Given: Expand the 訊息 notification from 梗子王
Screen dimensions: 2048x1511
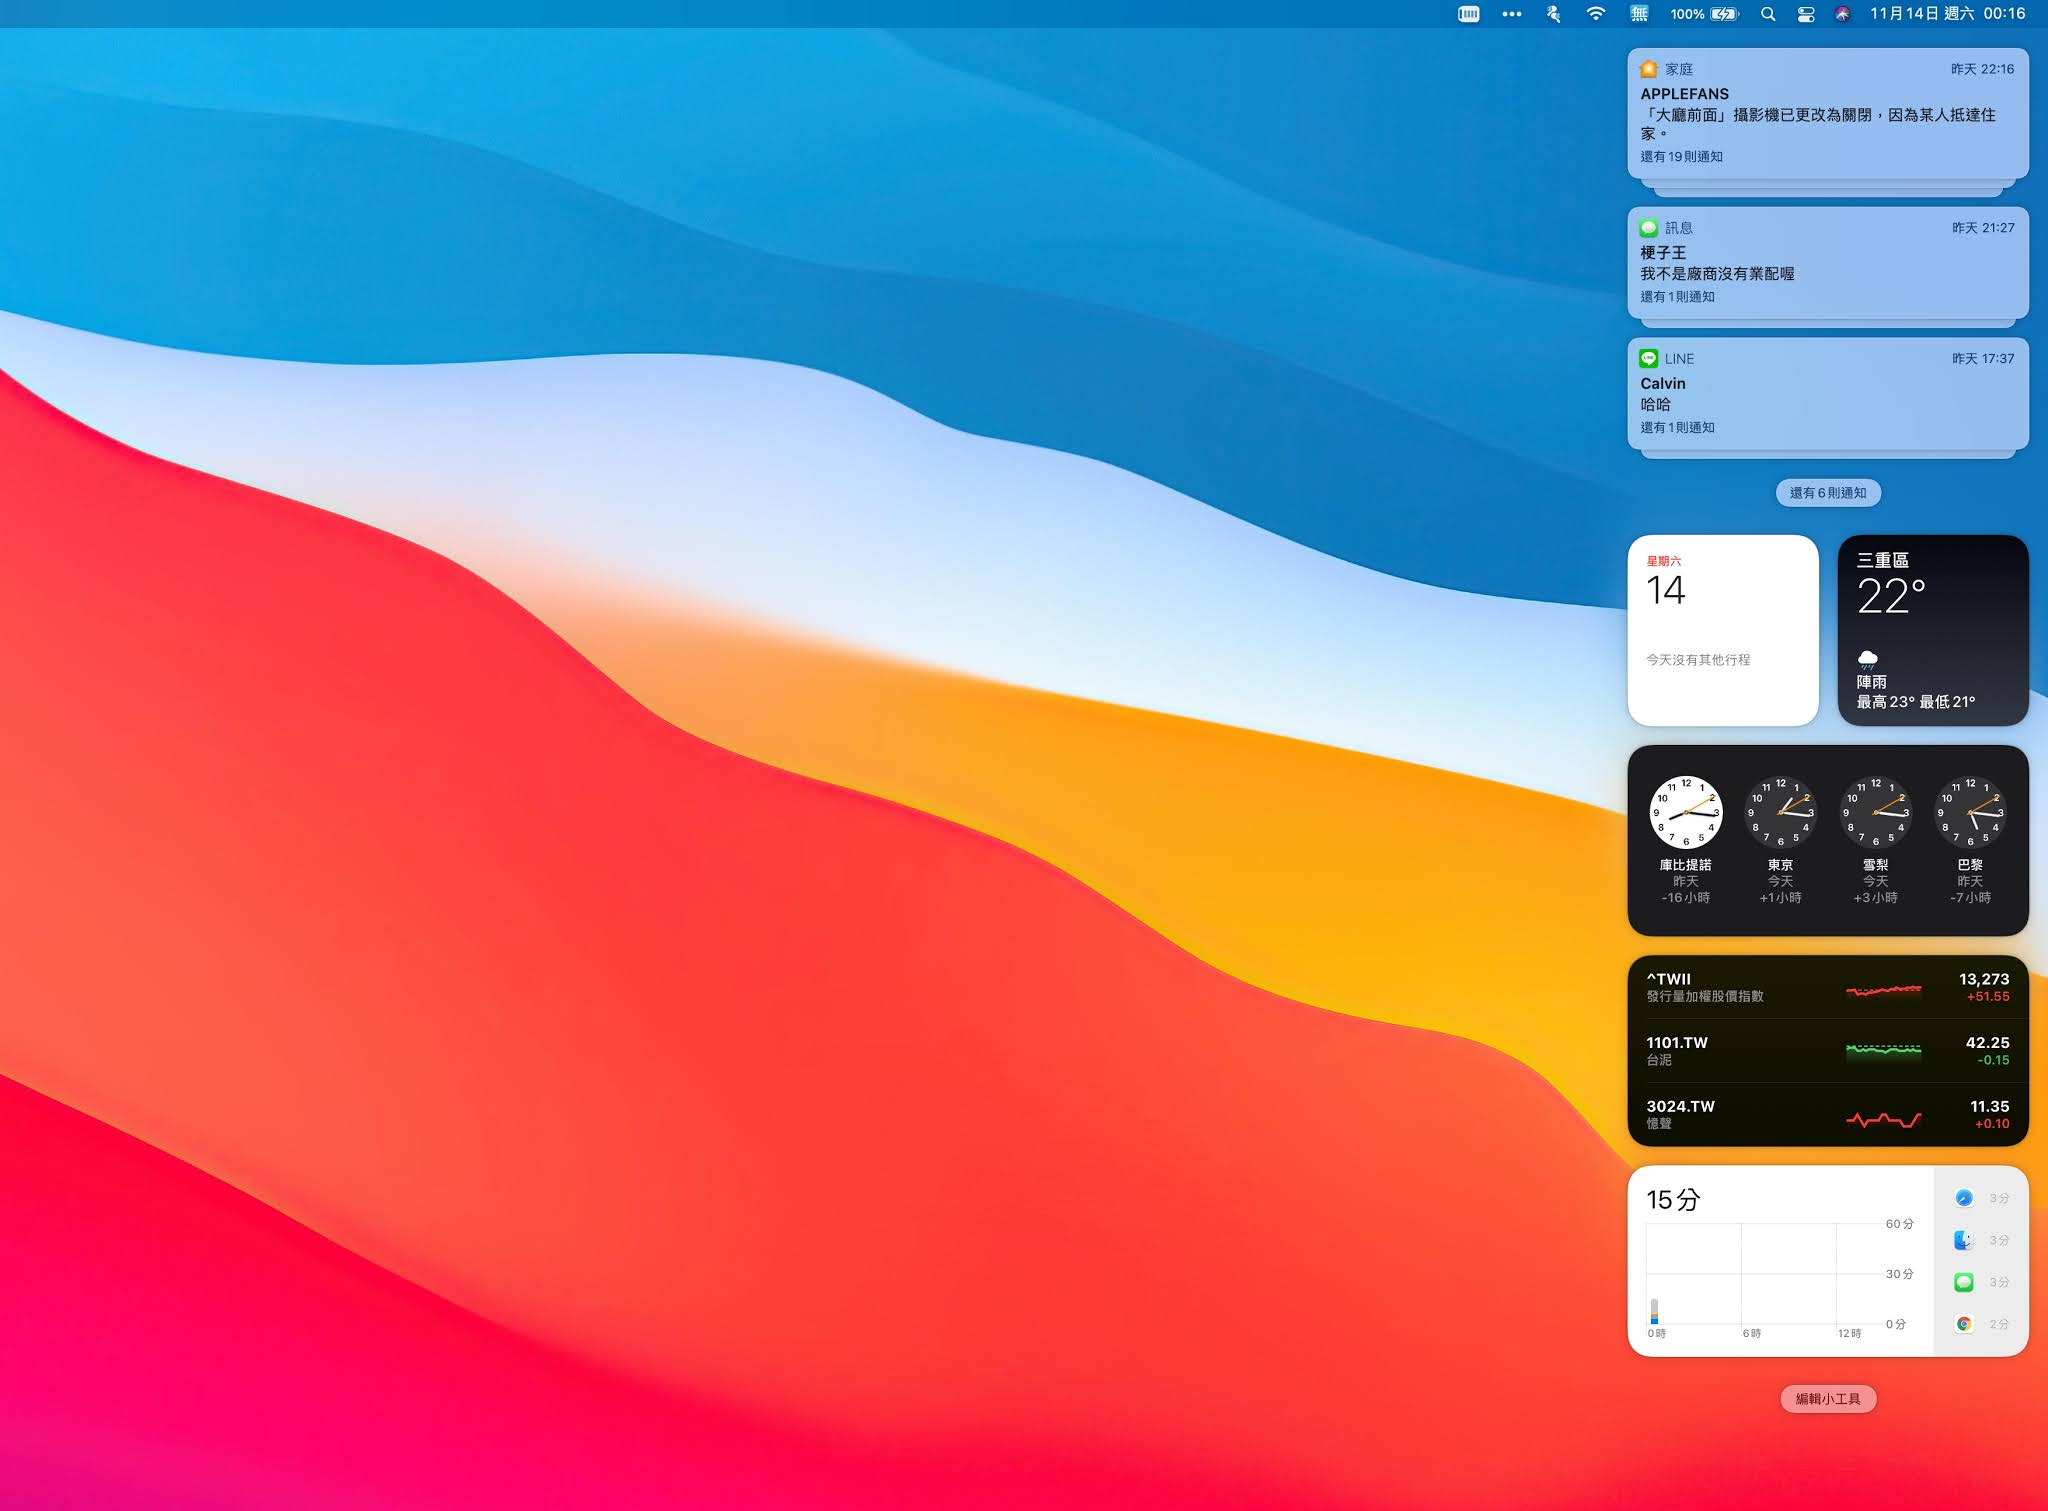Looking at the screenshot, I should coord(1827,262).
